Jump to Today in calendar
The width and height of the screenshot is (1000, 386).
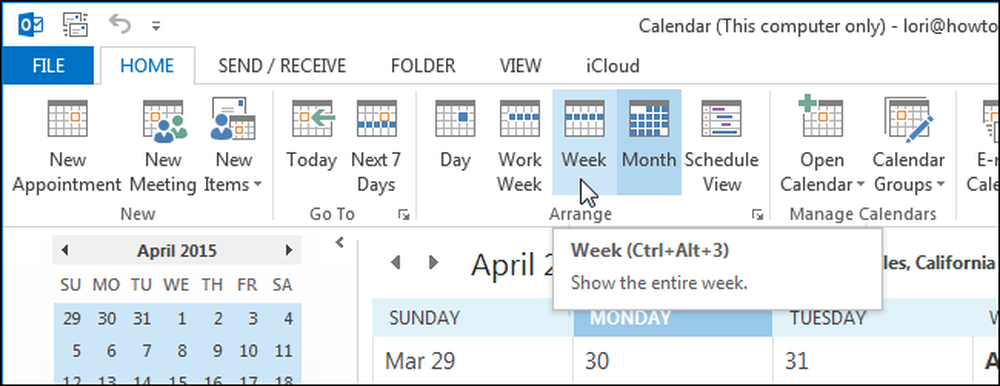coord(311,147)
